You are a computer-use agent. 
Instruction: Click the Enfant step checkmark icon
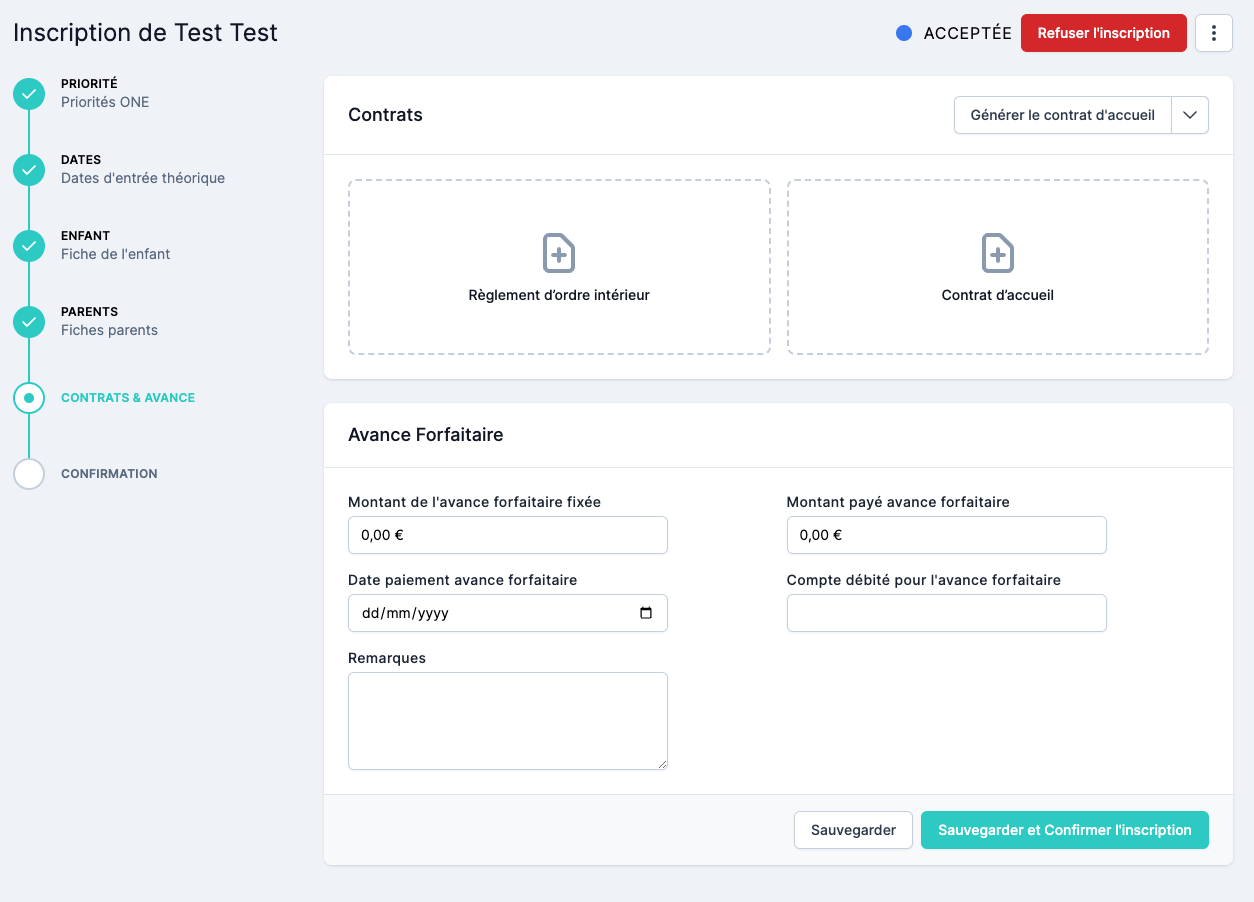[x=29, y=246]
